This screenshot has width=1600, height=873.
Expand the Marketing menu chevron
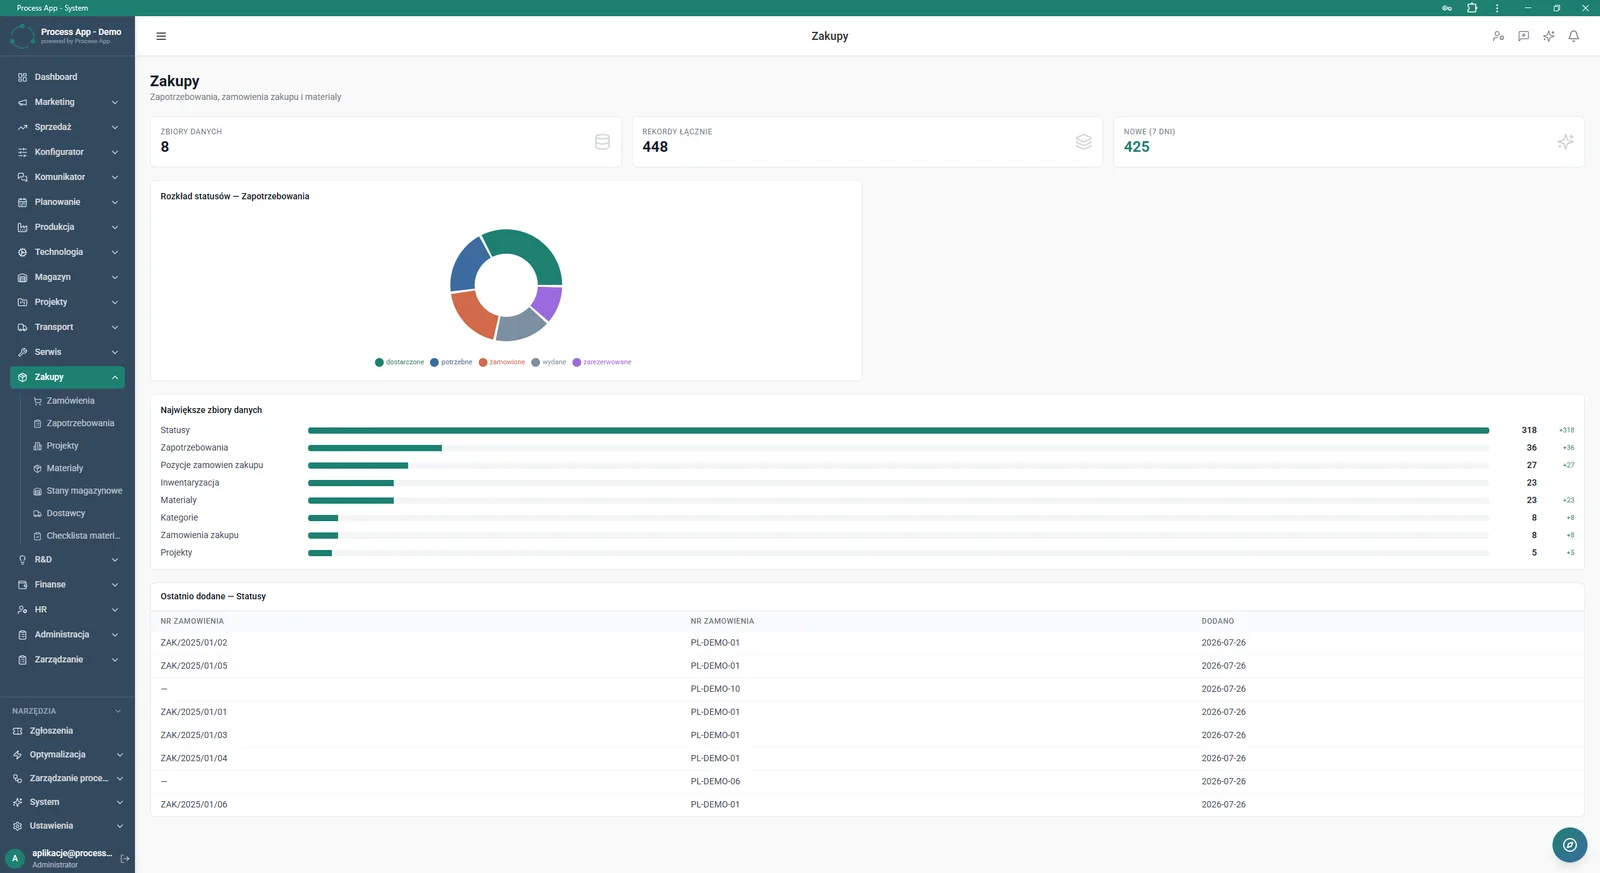115,102
